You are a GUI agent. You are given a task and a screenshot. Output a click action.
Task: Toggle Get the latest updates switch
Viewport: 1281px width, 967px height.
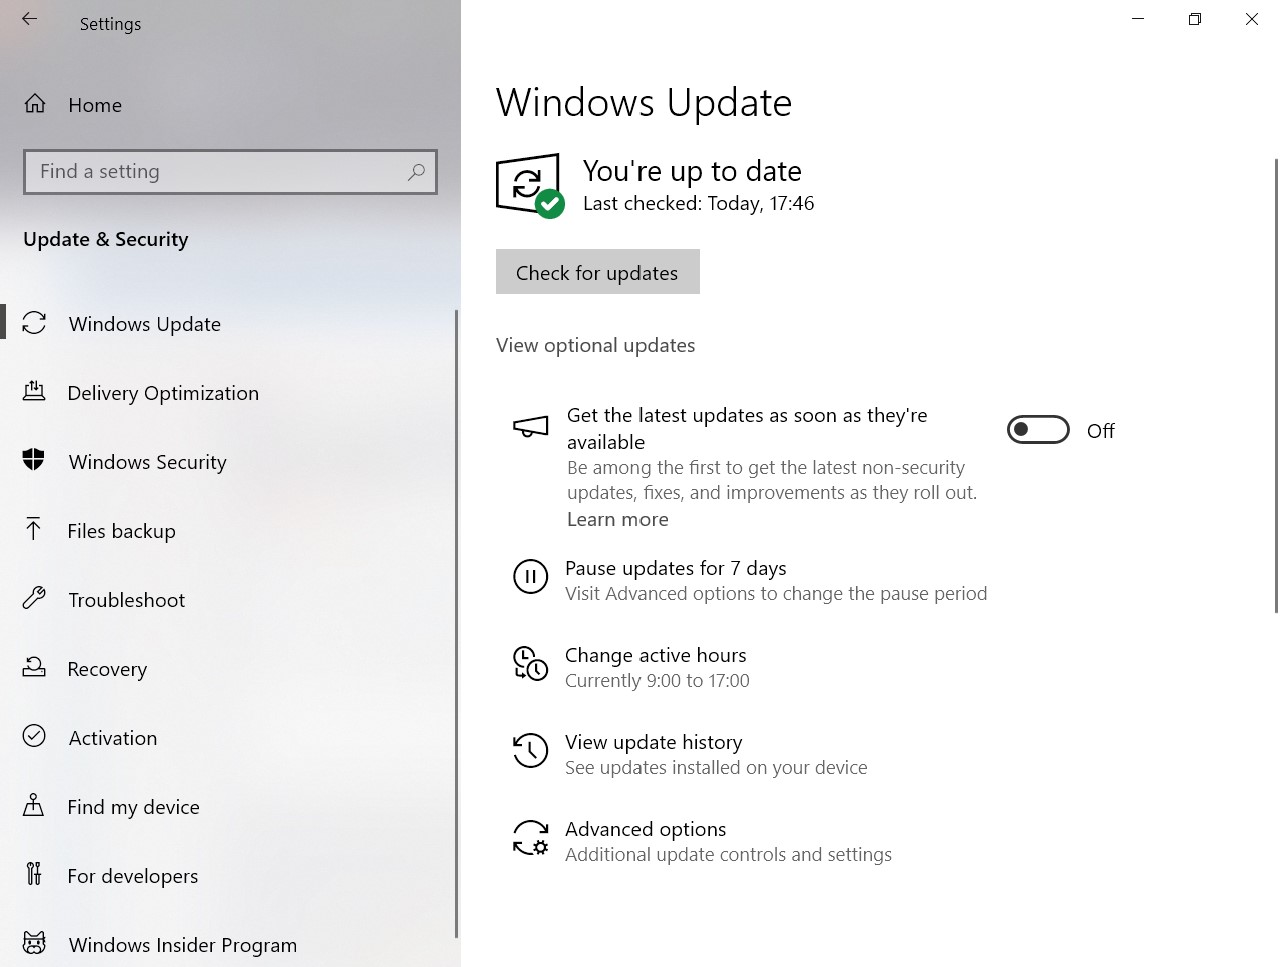click(1038, 430)
